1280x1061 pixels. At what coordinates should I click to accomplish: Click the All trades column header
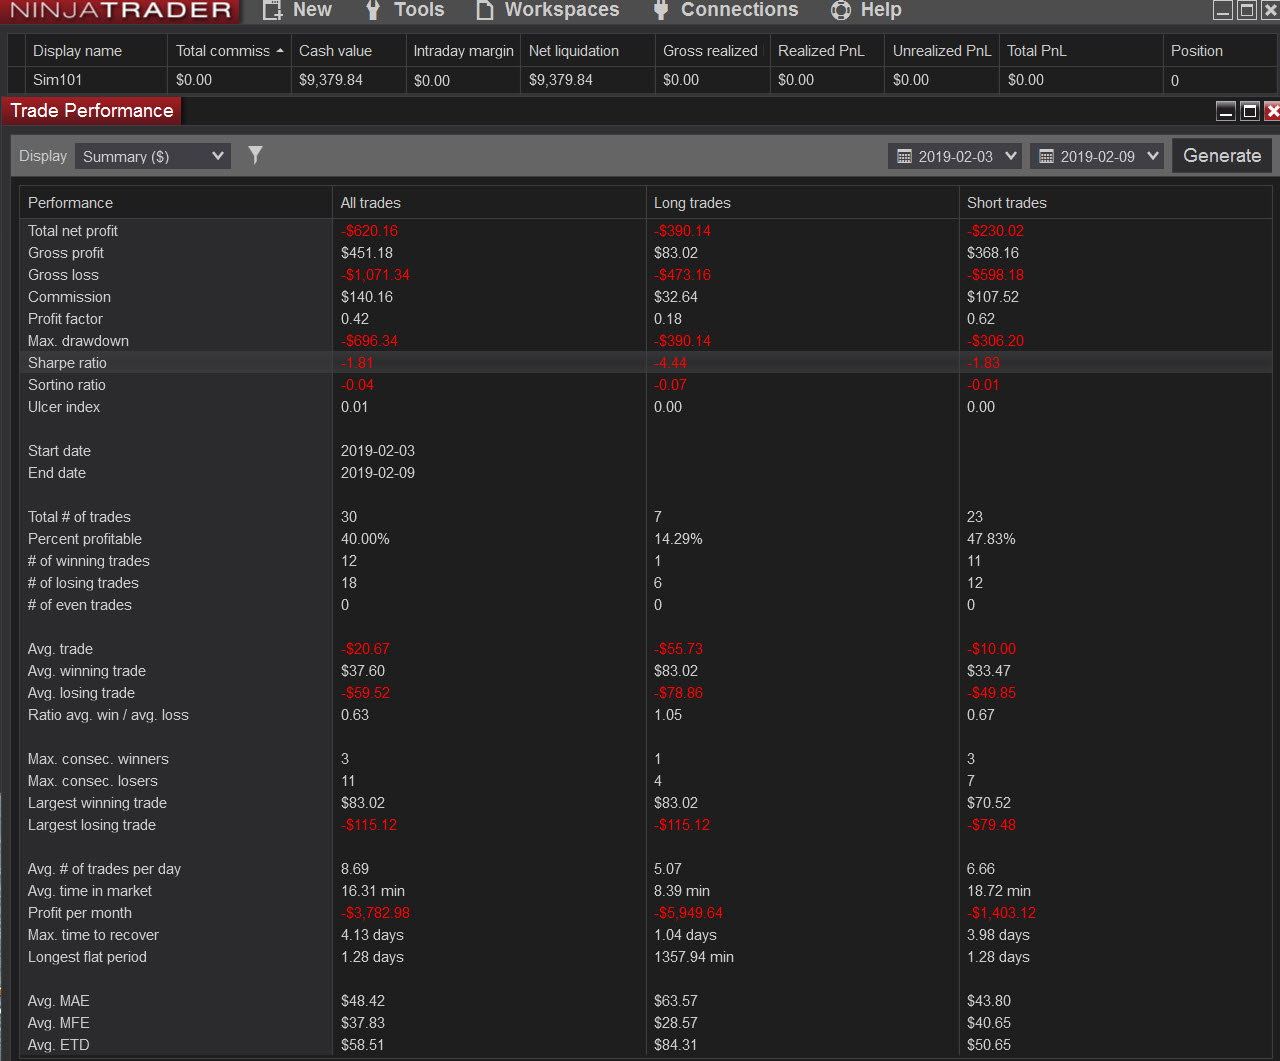point(489,203)
